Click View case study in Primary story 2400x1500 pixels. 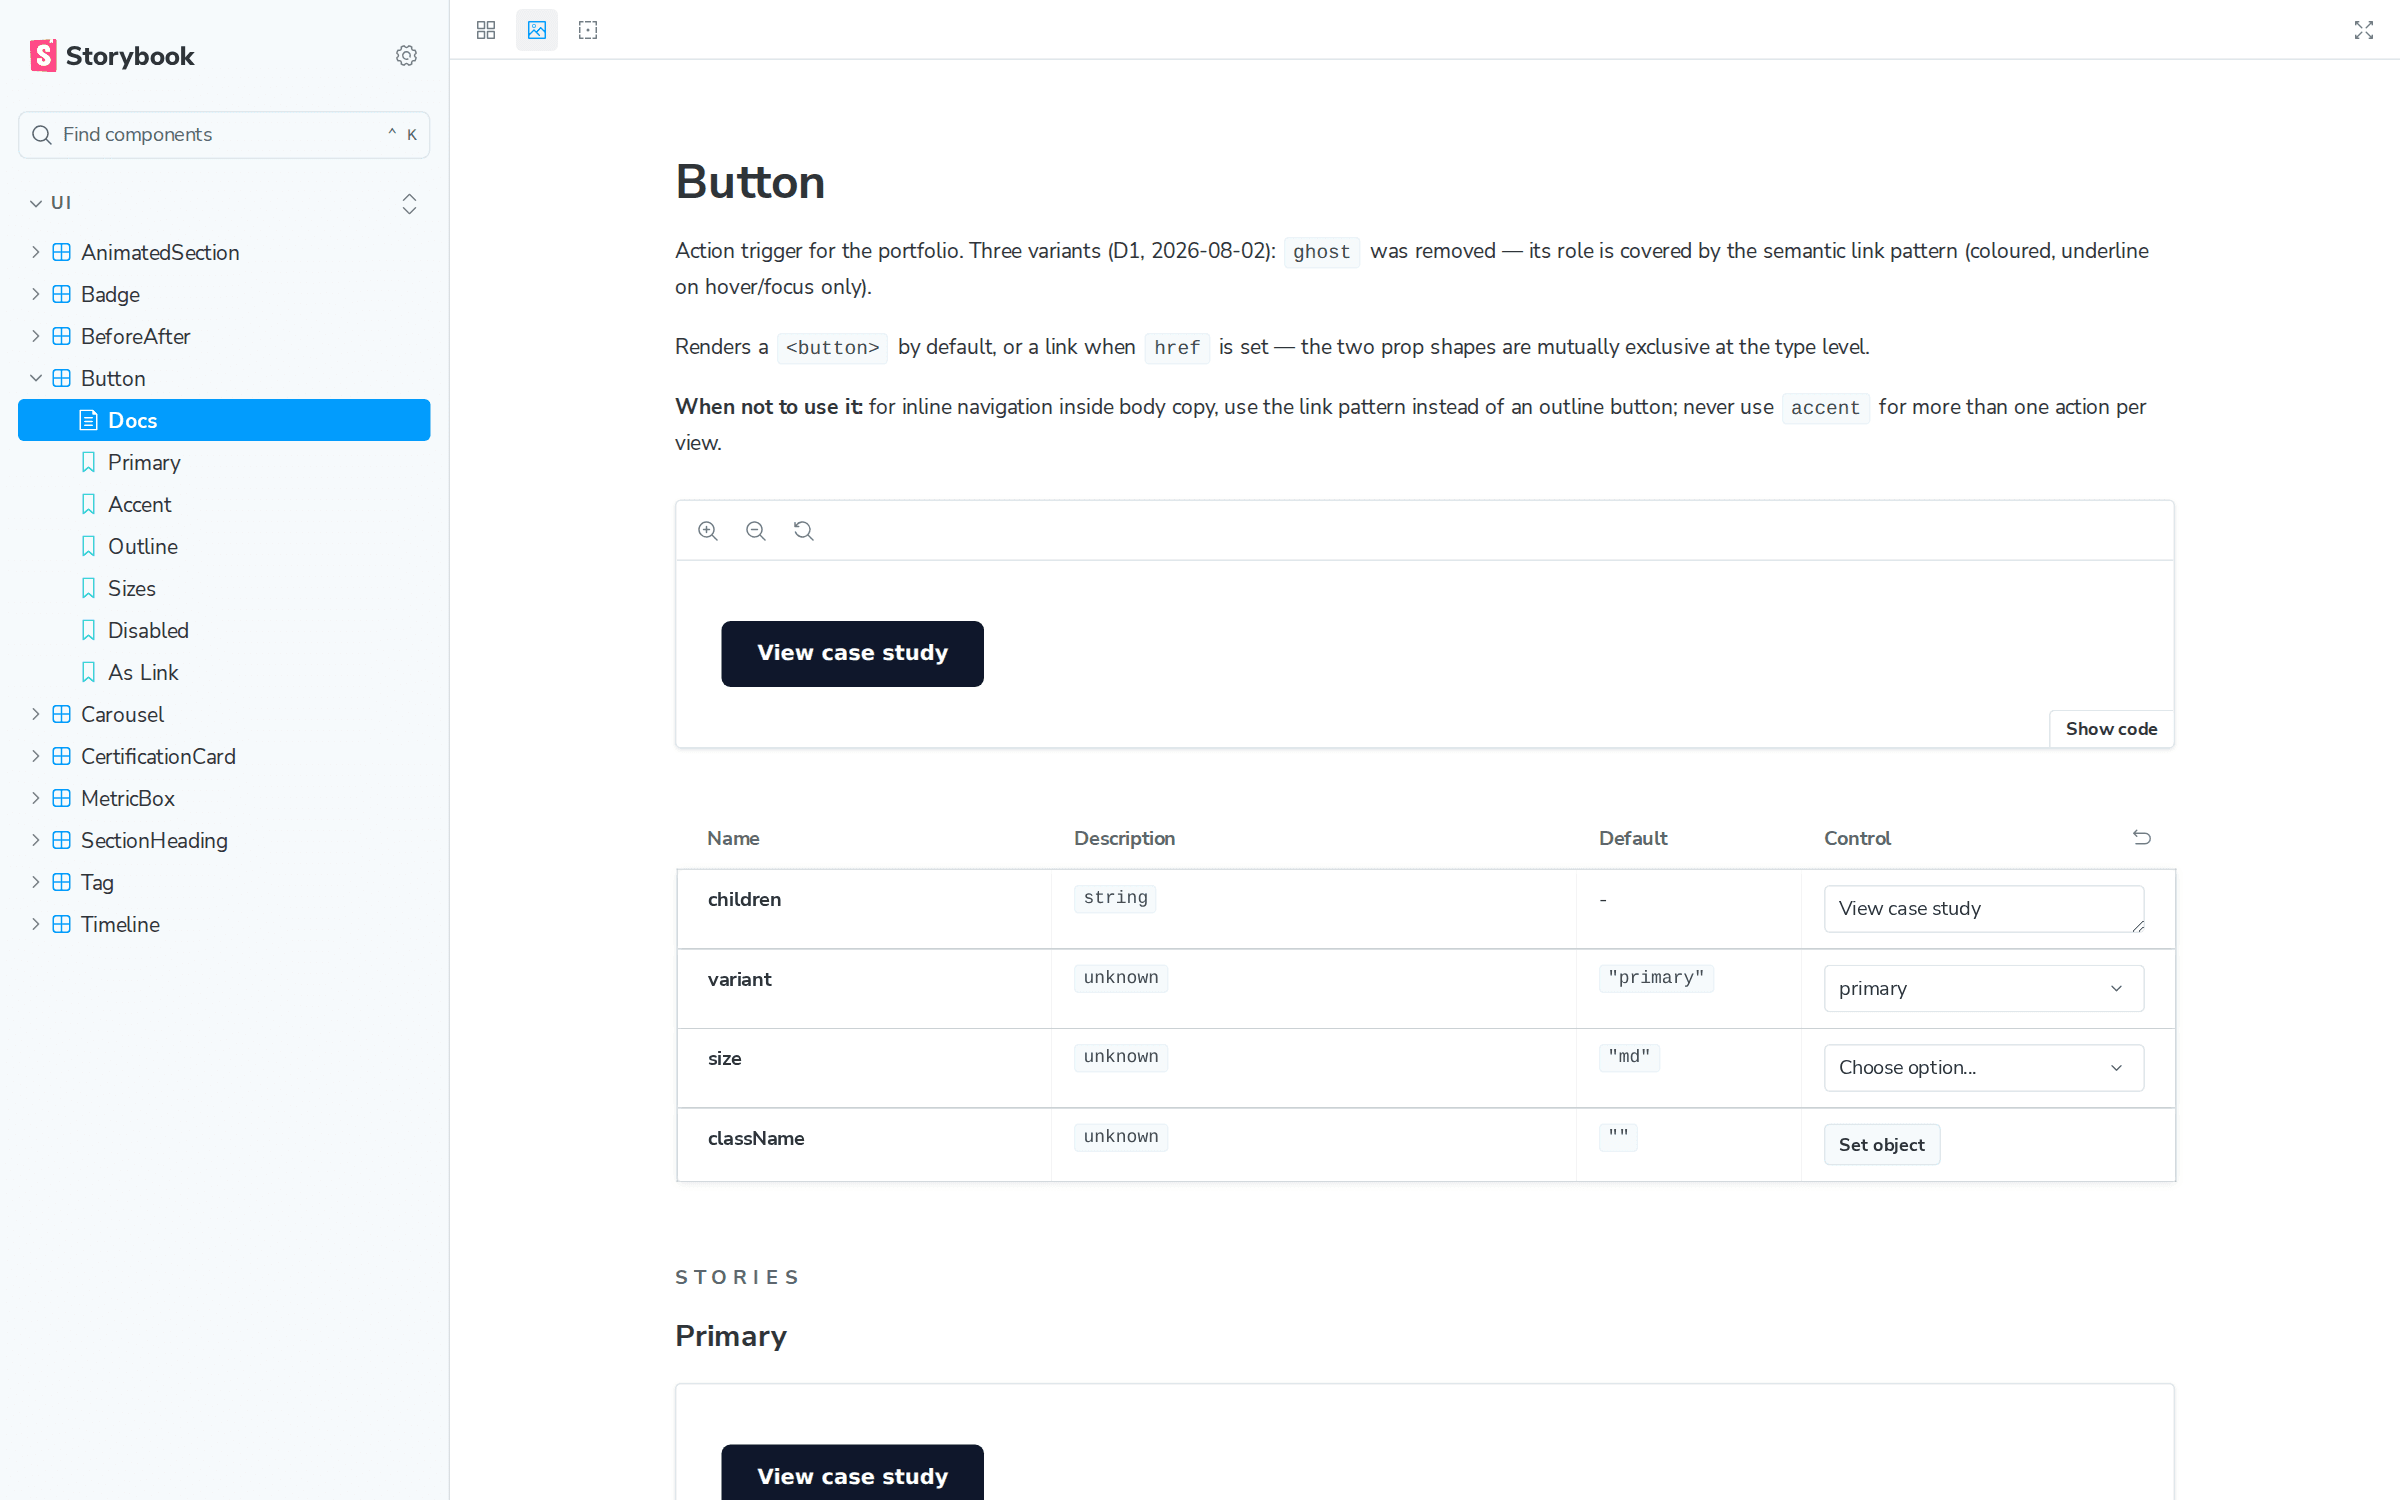click(852, 1472)
